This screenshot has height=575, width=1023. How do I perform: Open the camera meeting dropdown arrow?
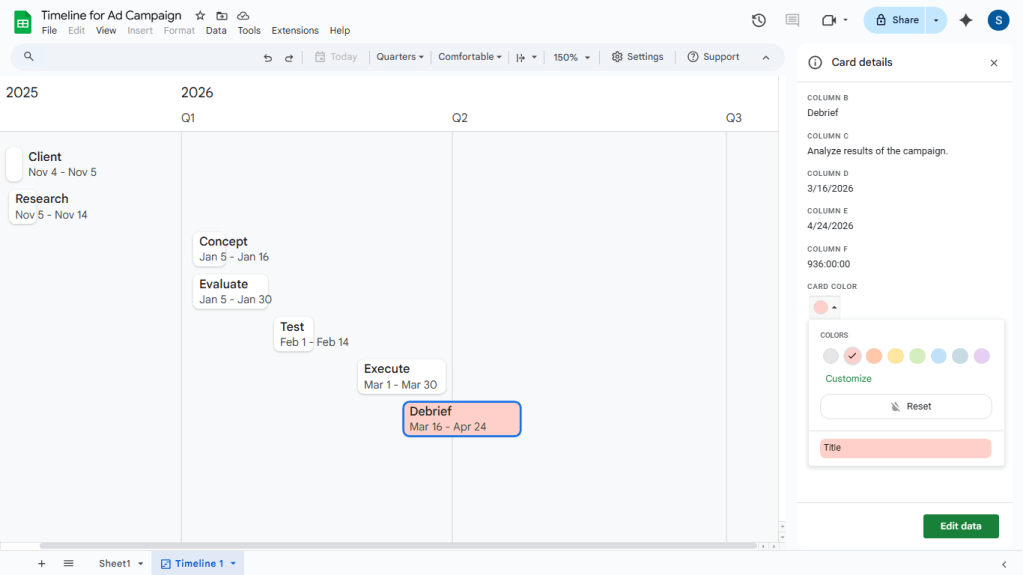coord(846,20)
